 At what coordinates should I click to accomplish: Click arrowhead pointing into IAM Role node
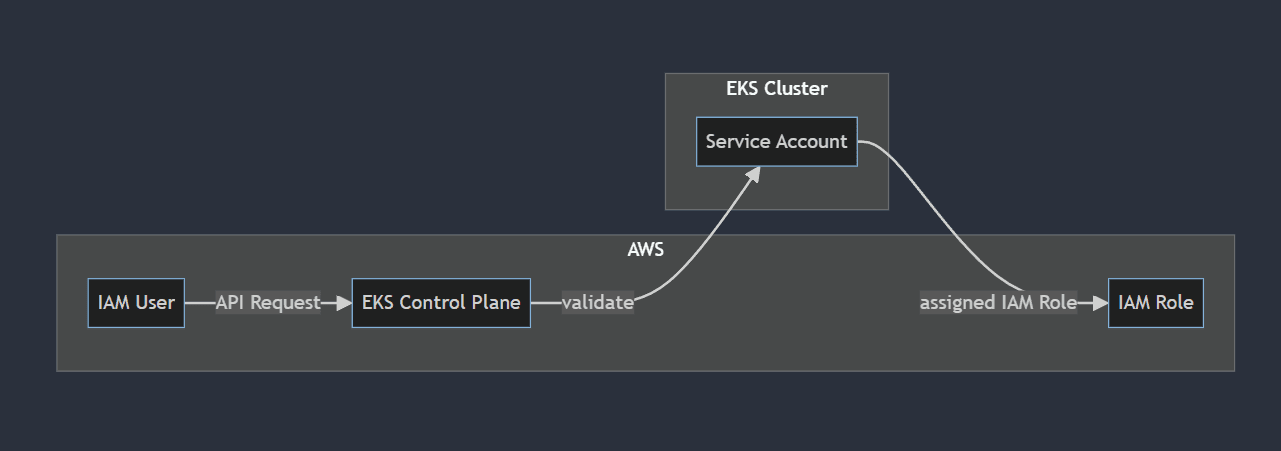click(x=1100, y=302)
